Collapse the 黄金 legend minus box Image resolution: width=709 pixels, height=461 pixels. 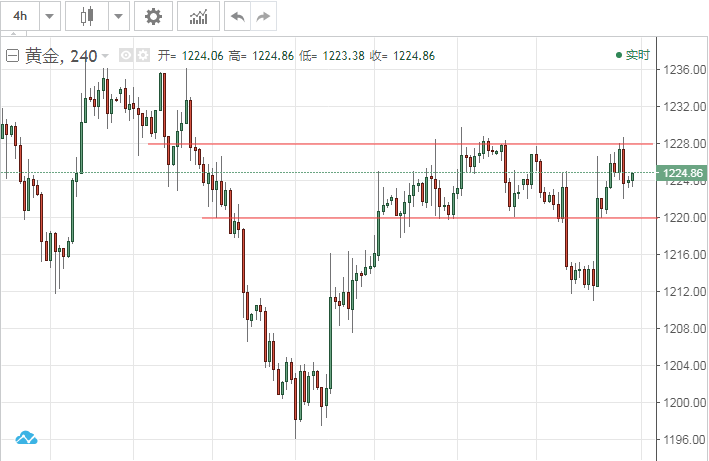pos(12,56)
